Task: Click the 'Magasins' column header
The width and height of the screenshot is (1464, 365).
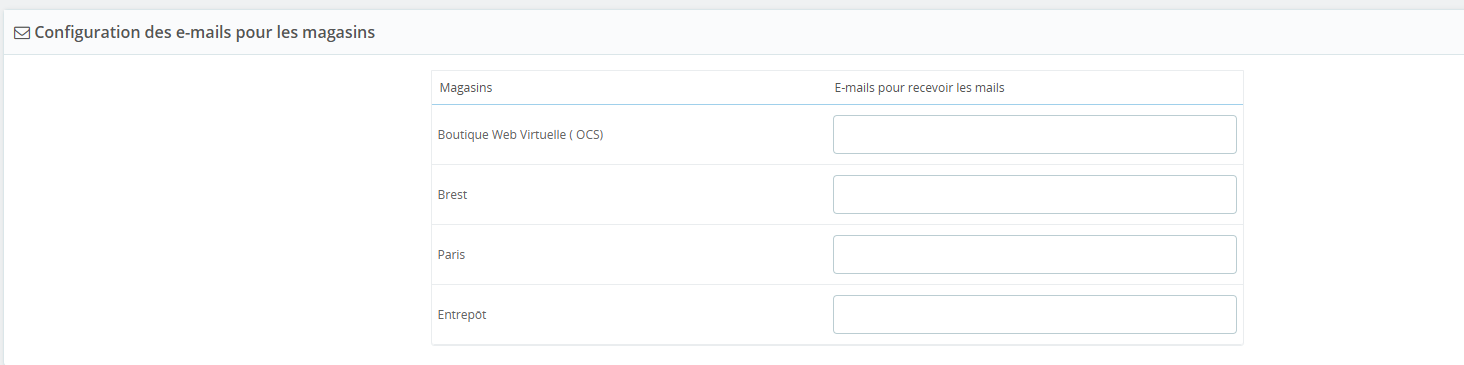Action: coord(466,88)
